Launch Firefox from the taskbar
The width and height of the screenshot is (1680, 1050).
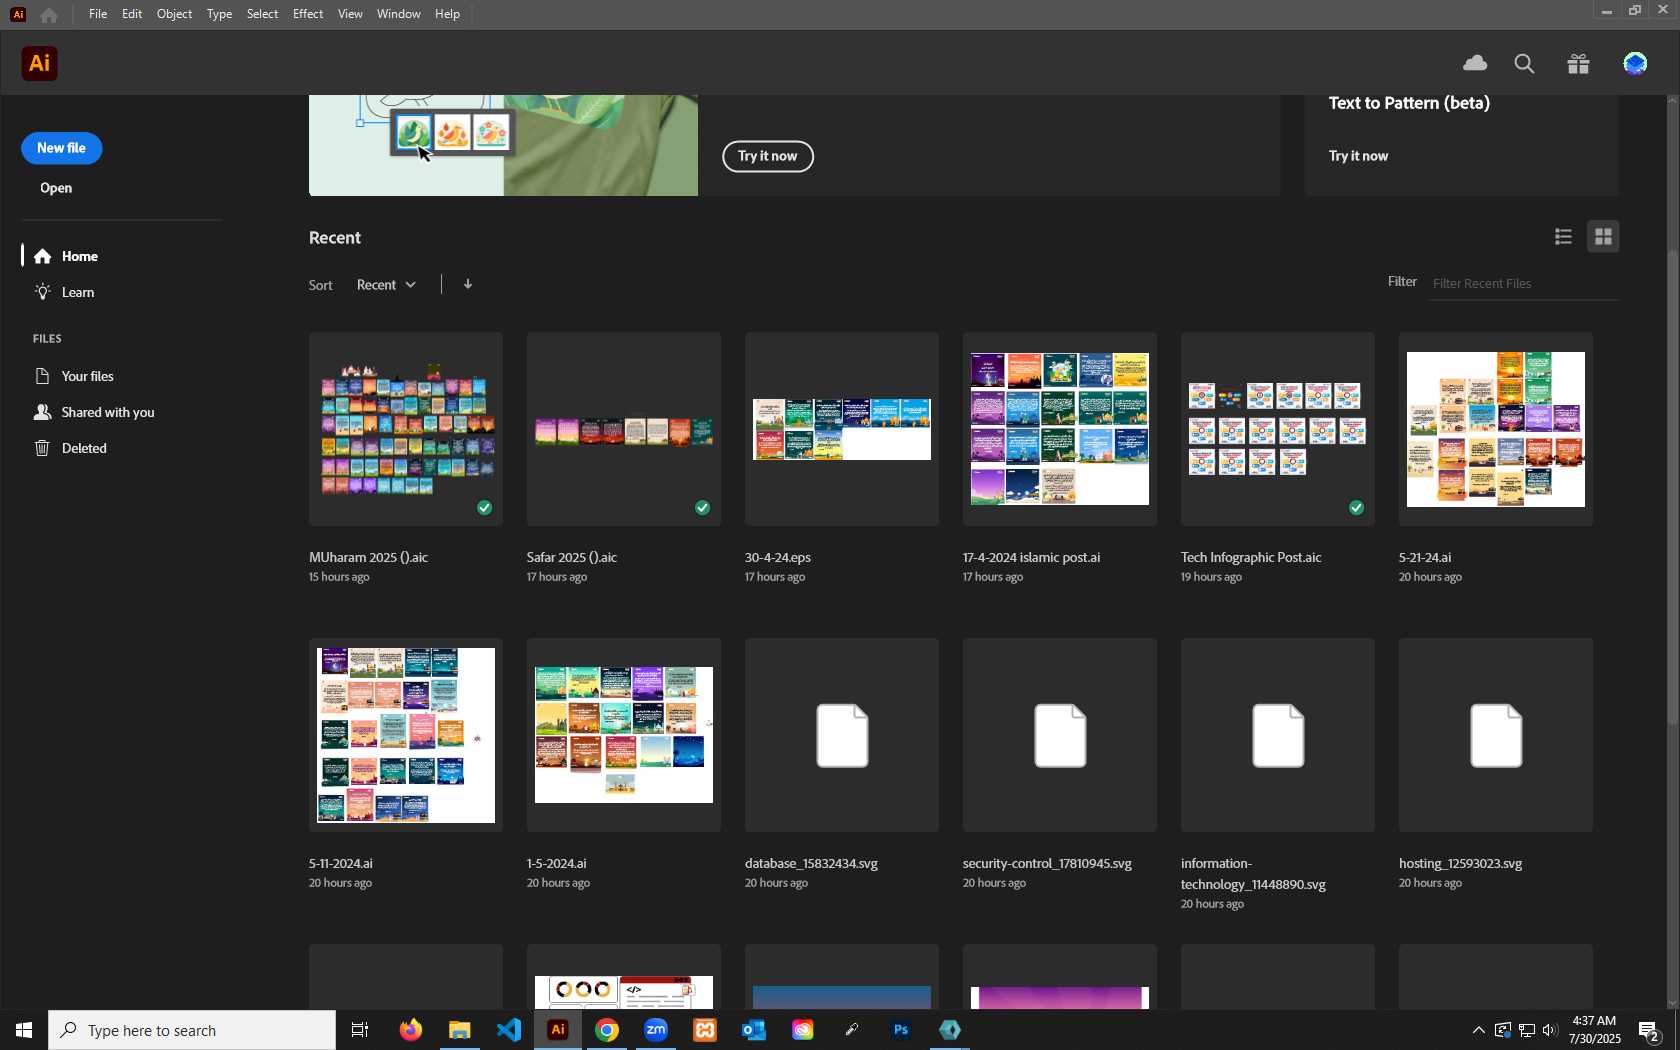click(410, 1030)
